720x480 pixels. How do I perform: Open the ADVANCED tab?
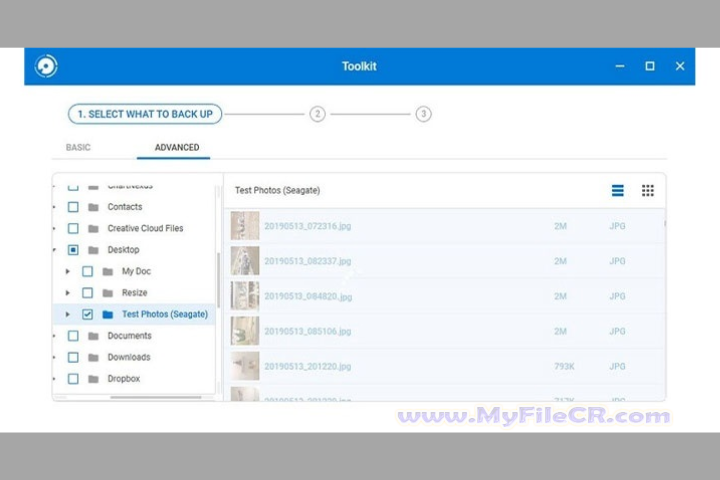coord(177,147)
